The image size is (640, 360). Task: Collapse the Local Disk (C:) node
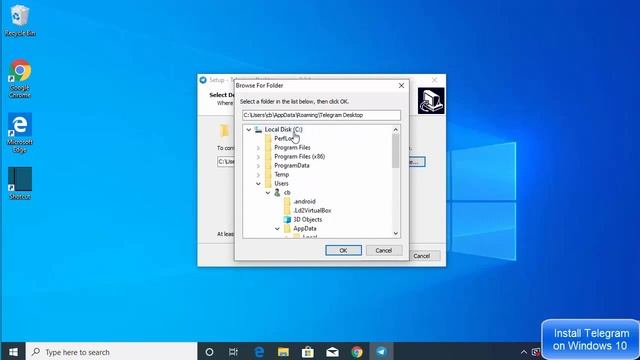pos(249,129)
